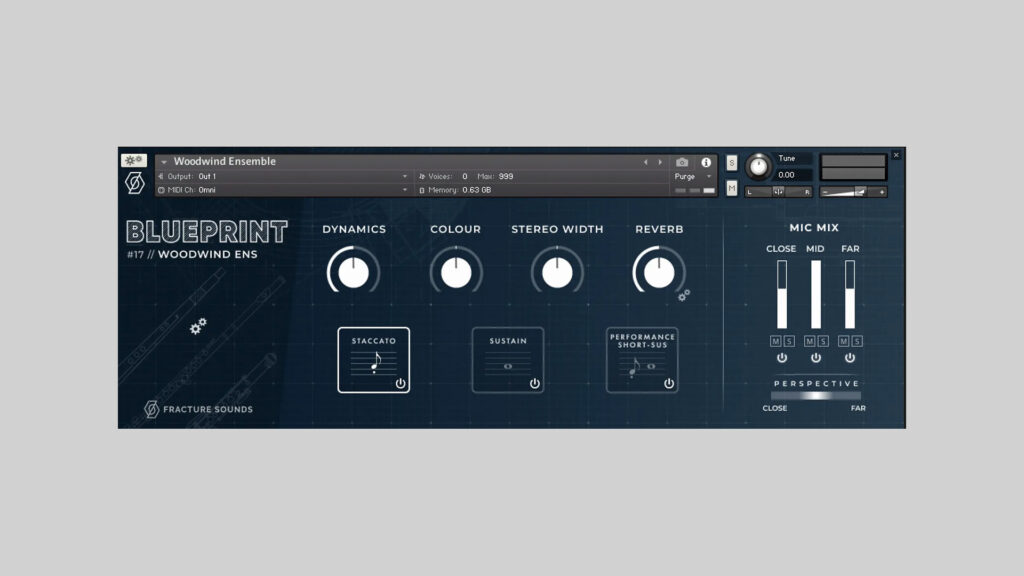
Task: Open the gear settings beside the flute illustration
Action: point(198,325)
